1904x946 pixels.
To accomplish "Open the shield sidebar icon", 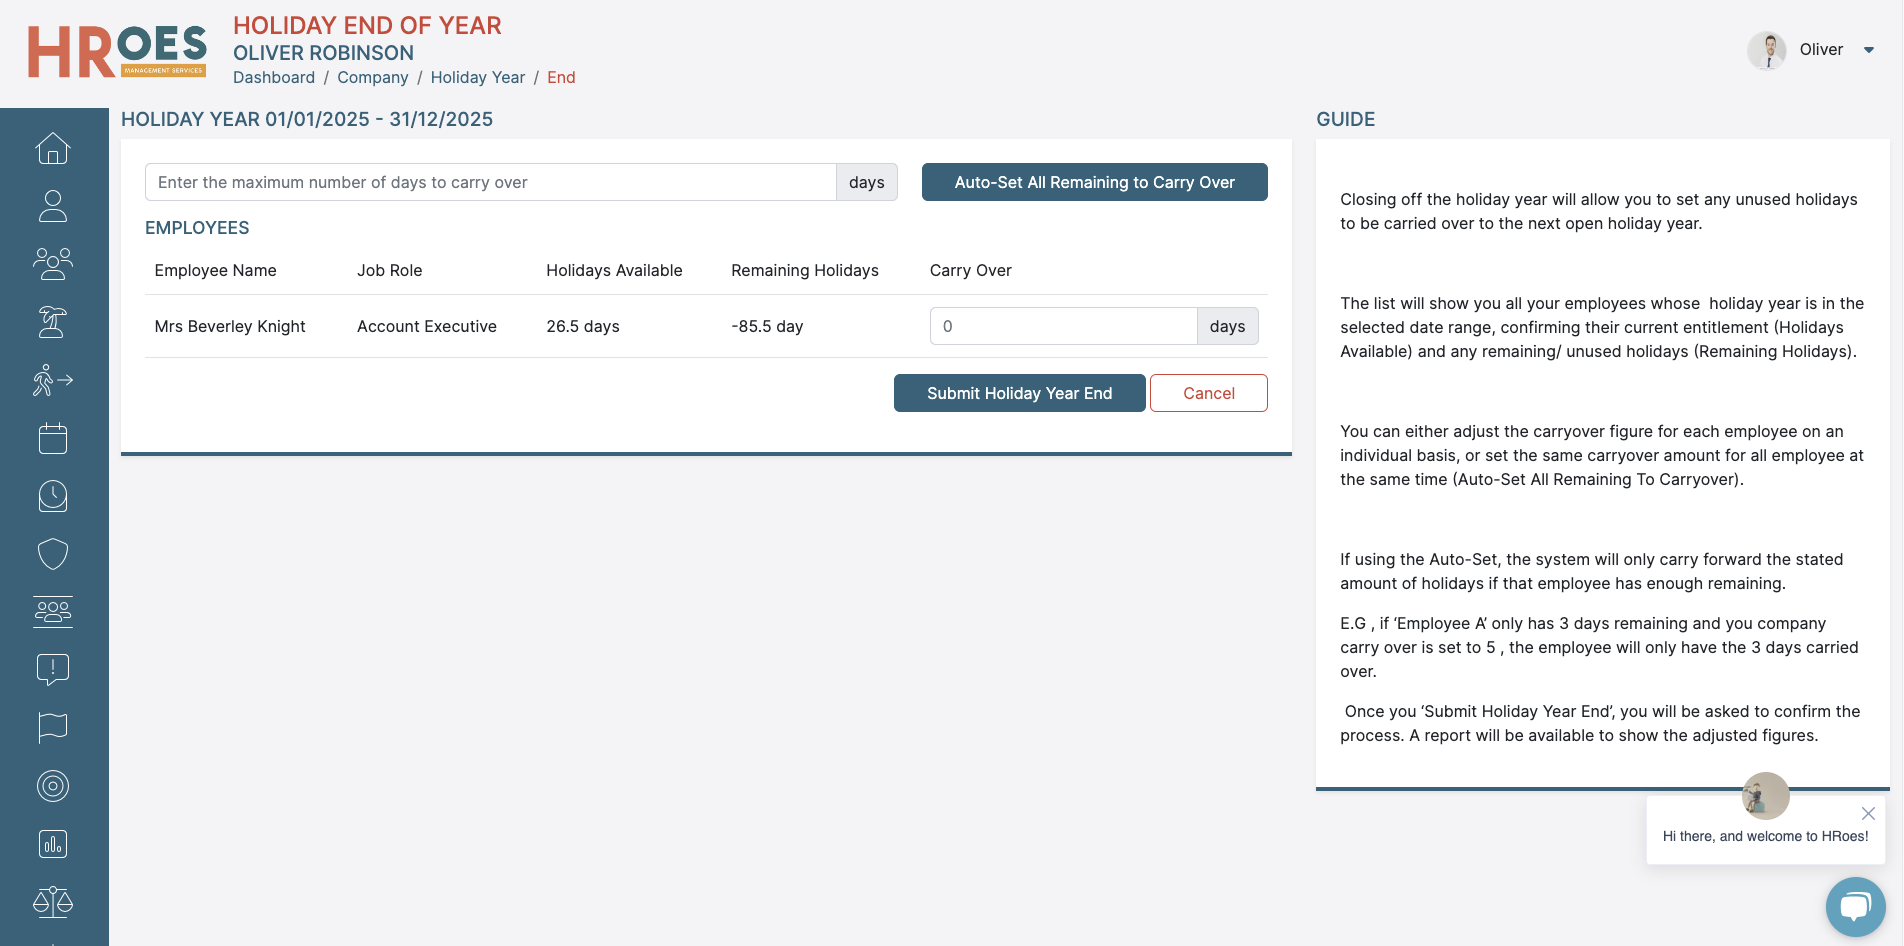I will [x=53, y=554].
